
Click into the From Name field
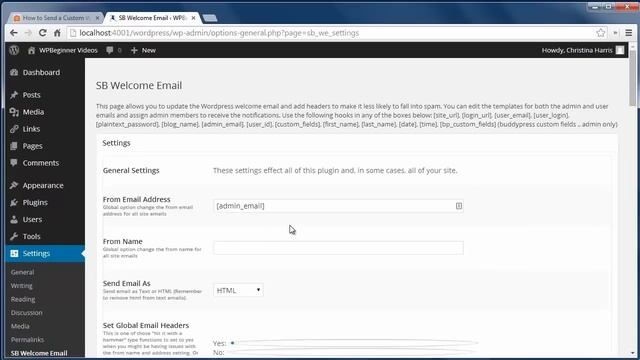pyautogui.click(x=338, y=248)
